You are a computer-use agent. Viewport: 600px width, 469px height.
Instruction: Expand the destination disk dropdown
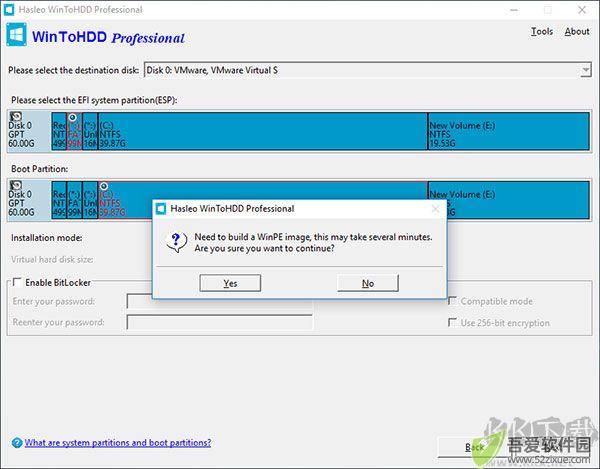[585, 70]
